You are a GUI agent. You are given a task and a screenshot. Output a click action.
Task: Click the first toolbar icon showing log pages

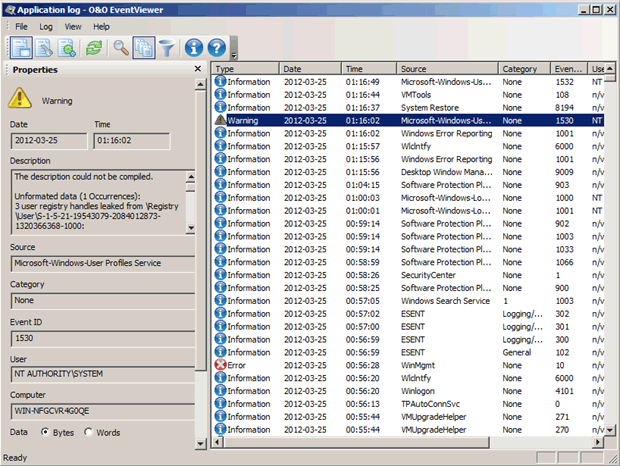click(22, 46)
